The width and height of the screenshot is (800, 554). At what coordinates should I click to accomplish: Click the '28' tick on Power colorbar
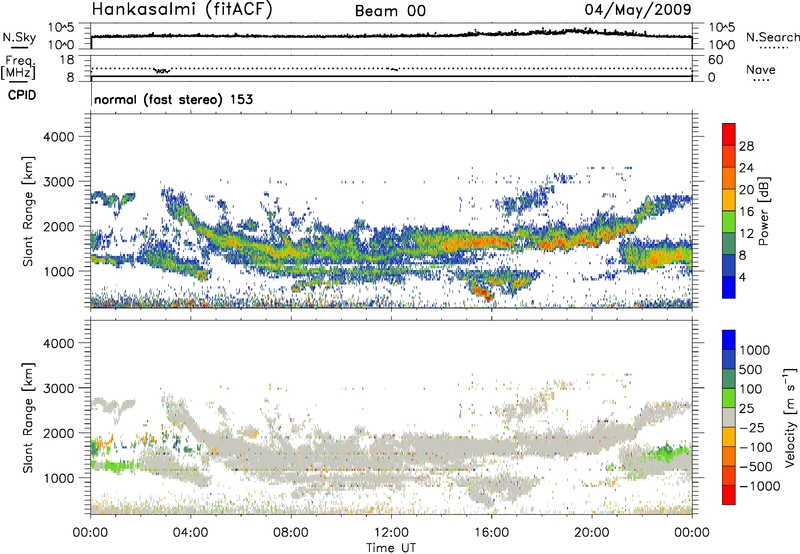[x=746, y=146]
